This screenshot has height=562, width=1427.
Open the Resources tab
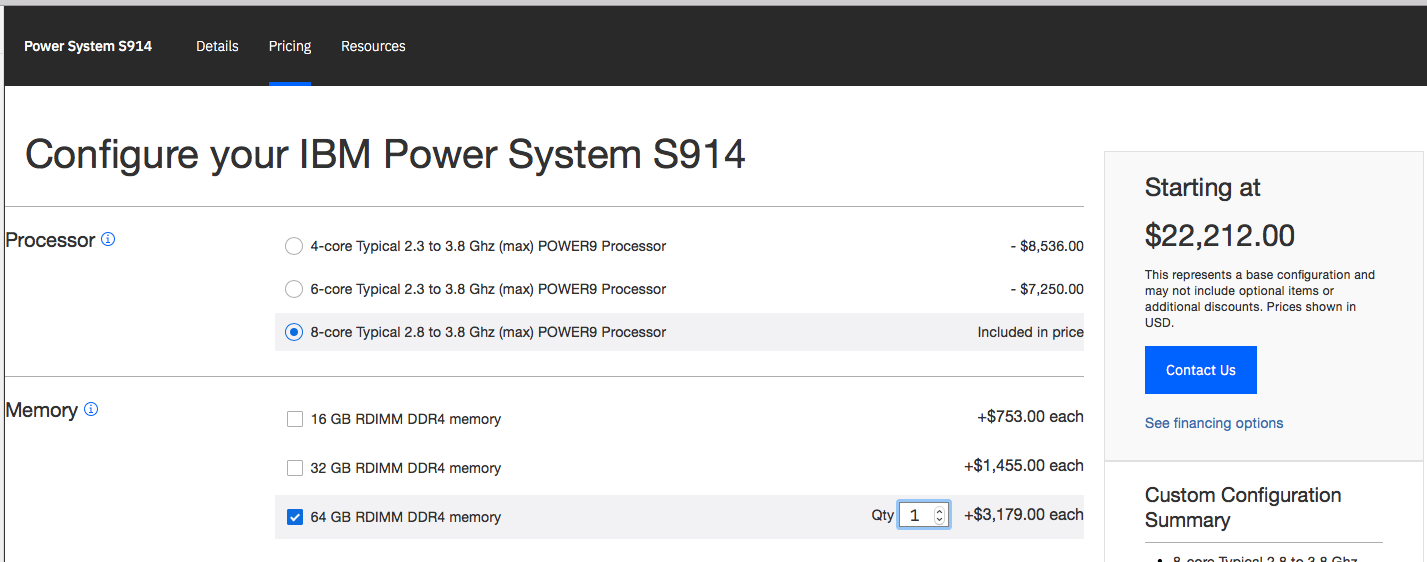coord(373,46)
